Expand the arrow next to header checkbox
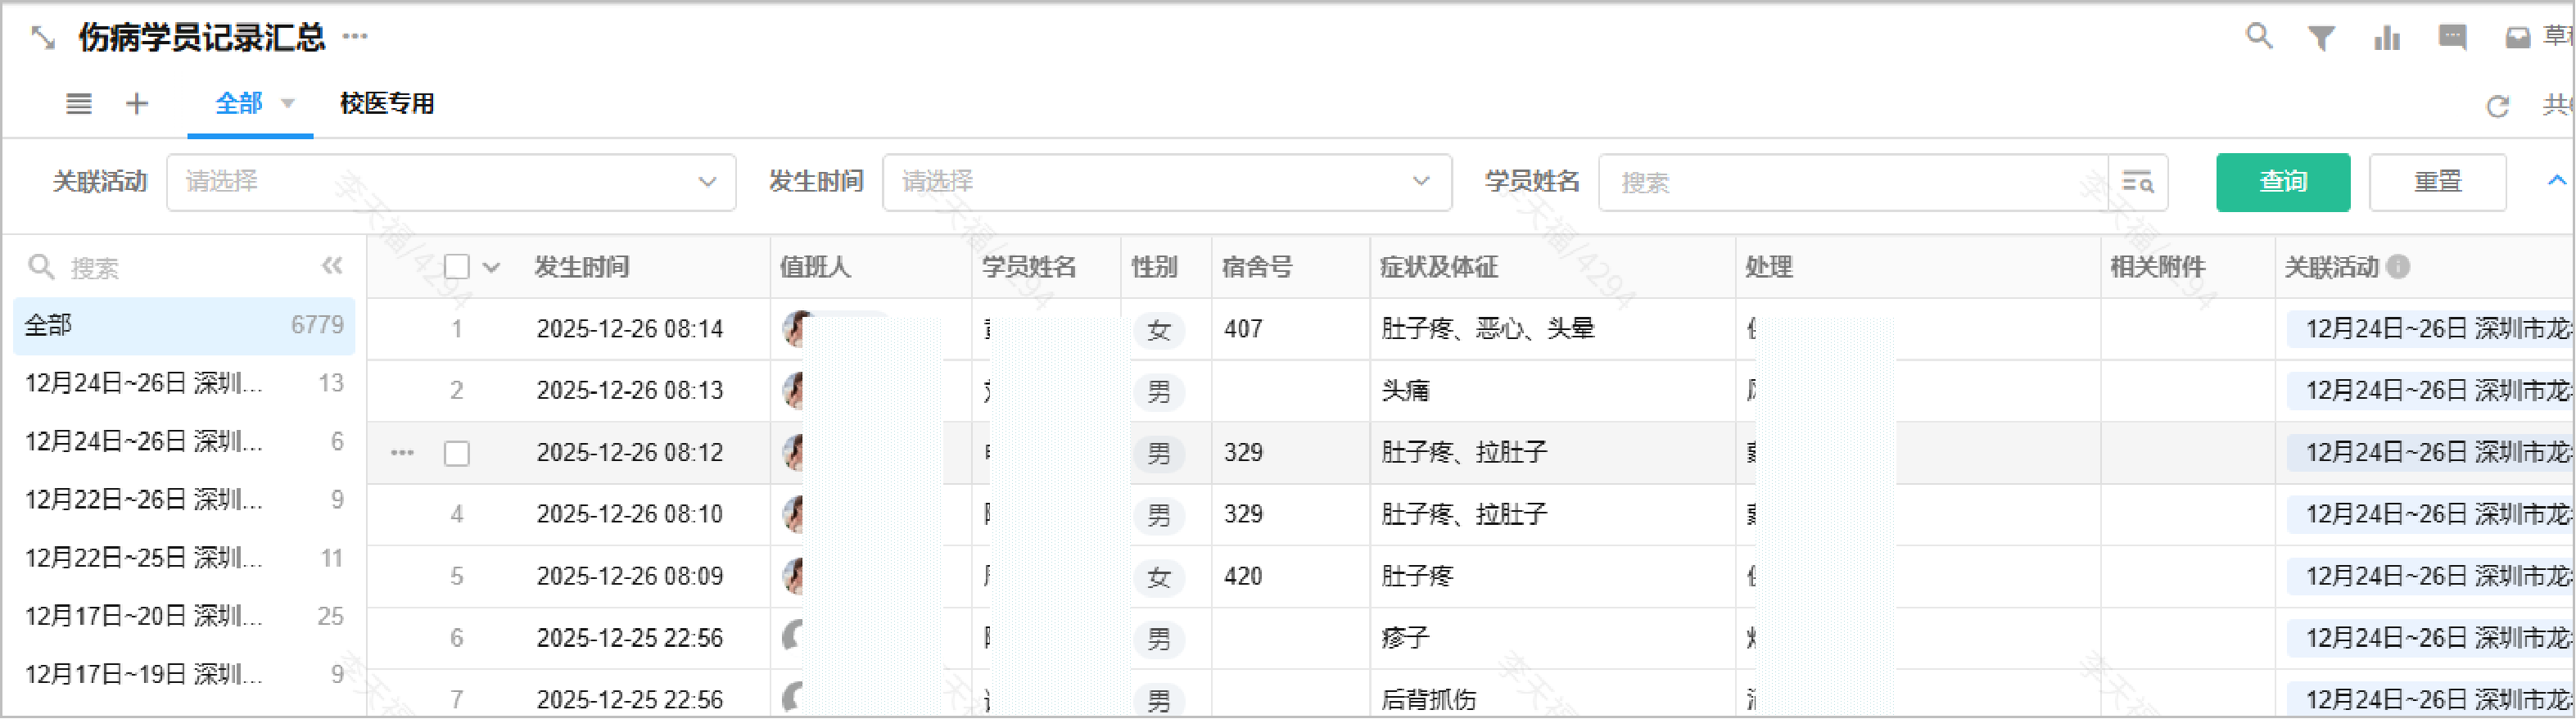The image size is (2576, 719). coord(491,267)
